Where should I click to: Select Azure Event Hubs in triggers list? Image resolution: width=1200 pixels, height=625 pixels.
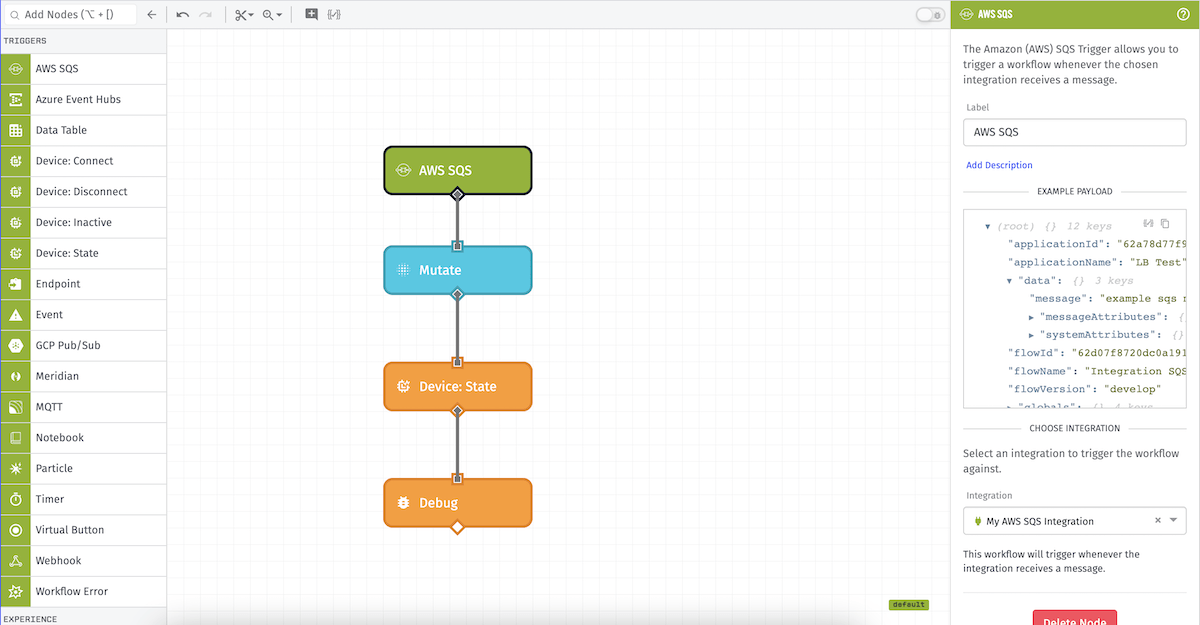tap(83, 100)
